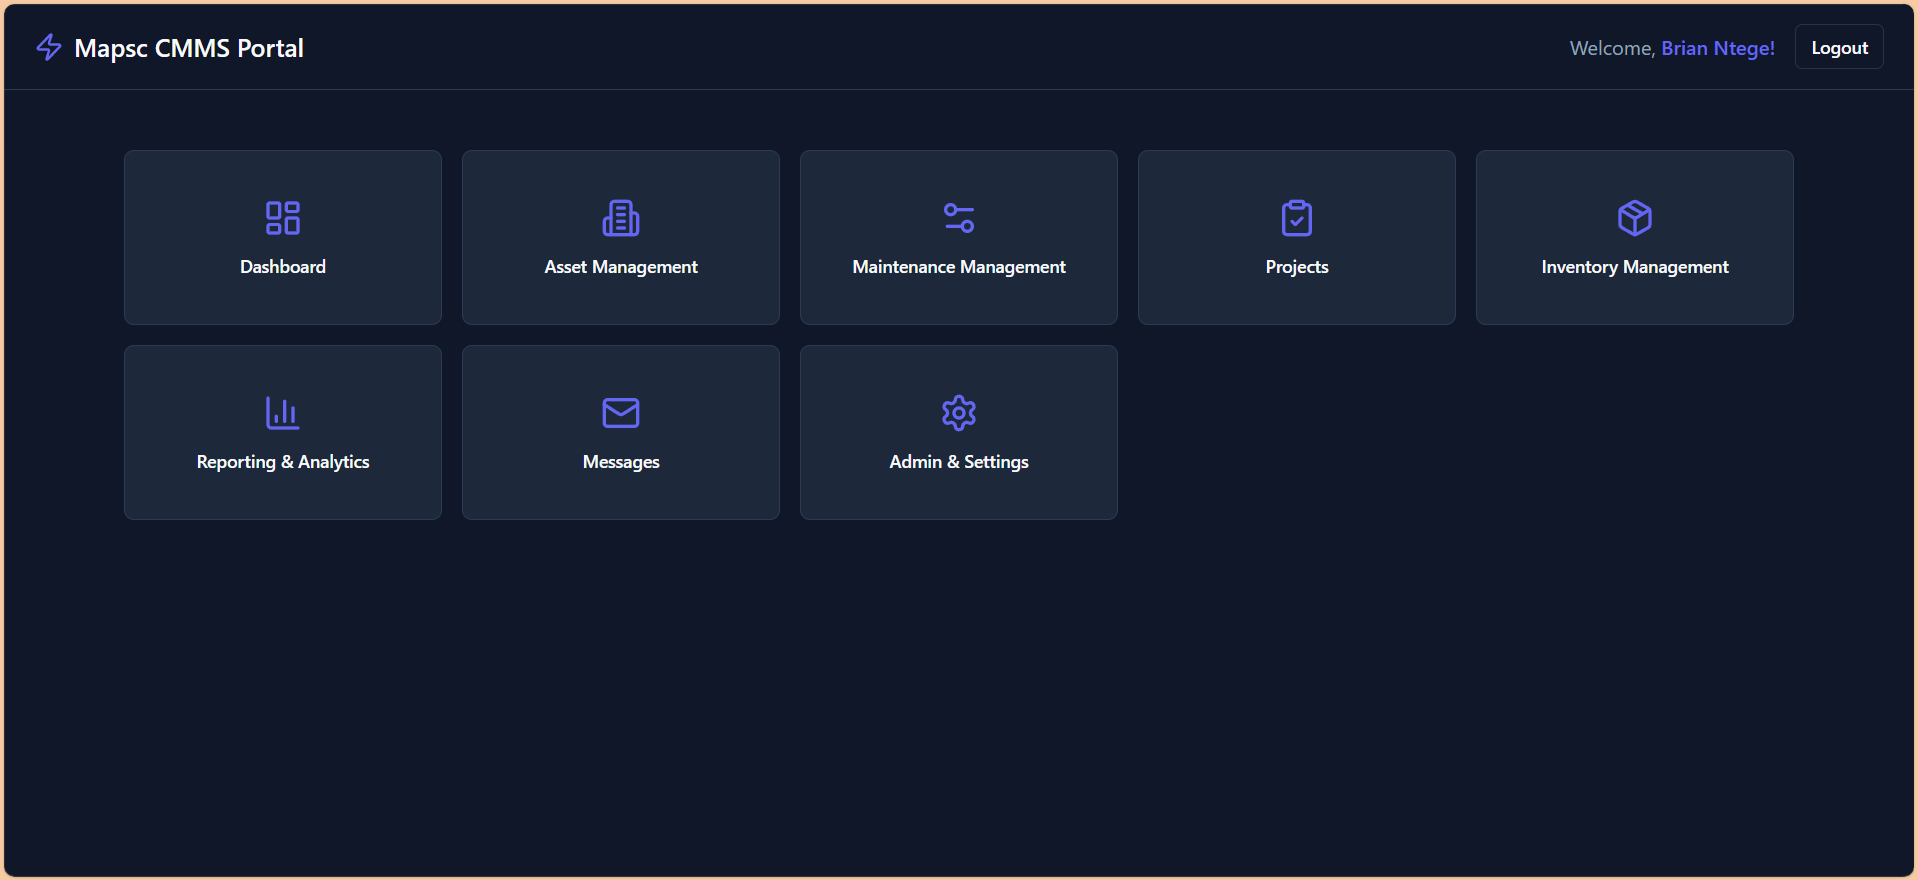1918x880 pixels.
Task: Click the Admin & Settings gear icon
Action: [959, 413]
